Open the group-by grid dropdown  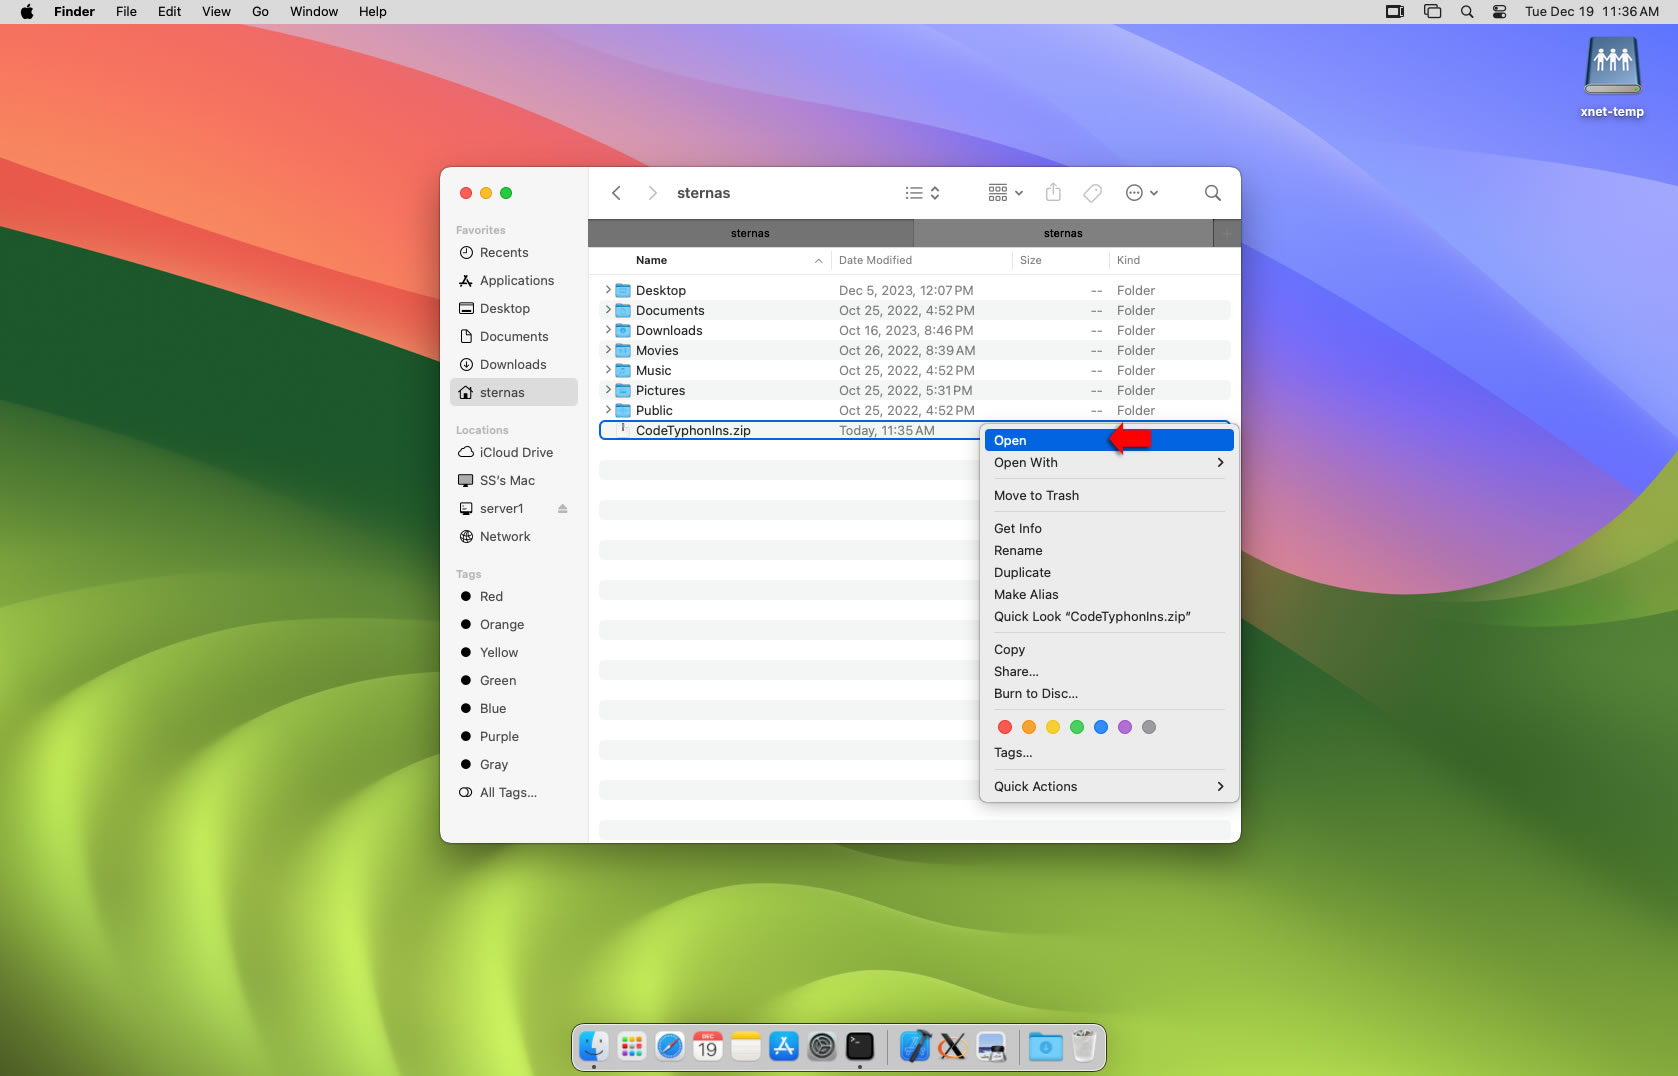coord(1005,193)
